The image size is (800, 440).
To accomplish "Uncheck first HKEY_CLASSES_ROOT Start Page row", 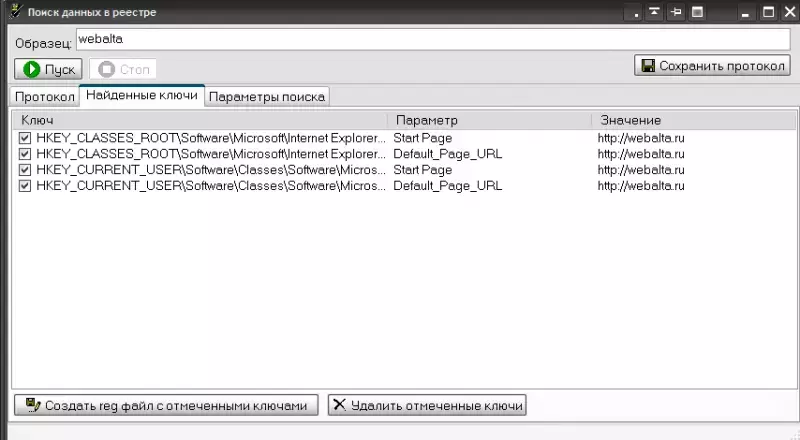I will (24, 138).
